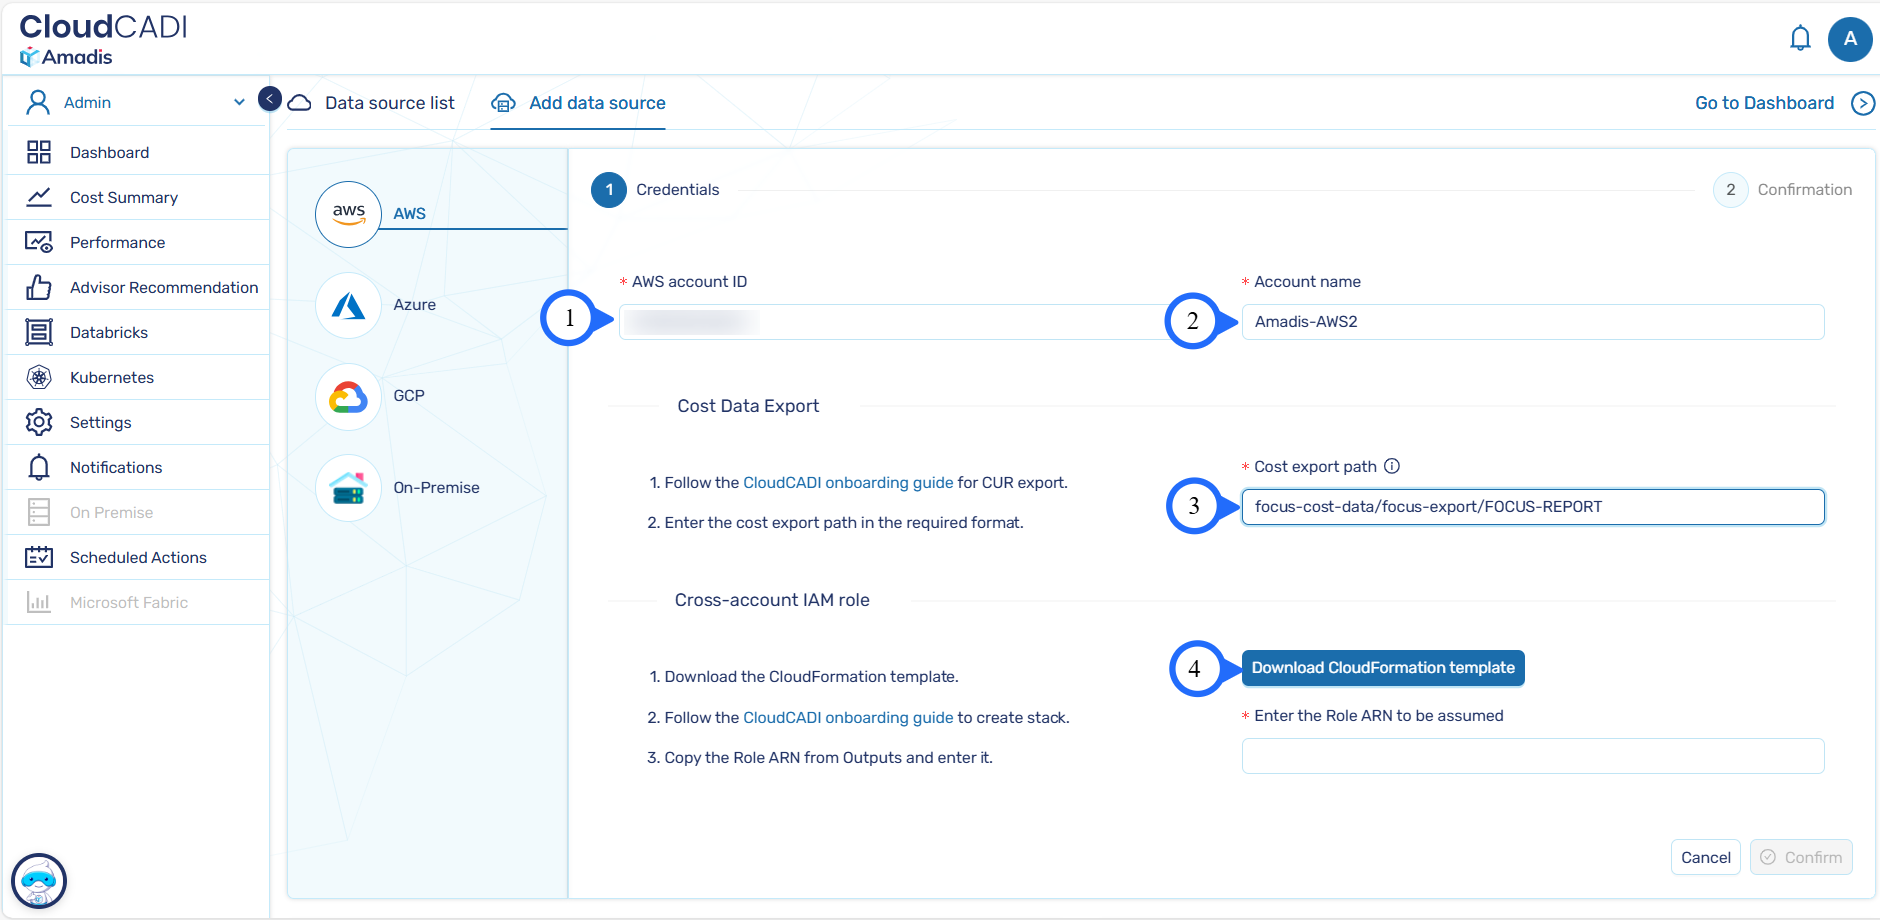1880x920 pixels.
Task: Click Download CloudFormation template button
Action: 1383,668
